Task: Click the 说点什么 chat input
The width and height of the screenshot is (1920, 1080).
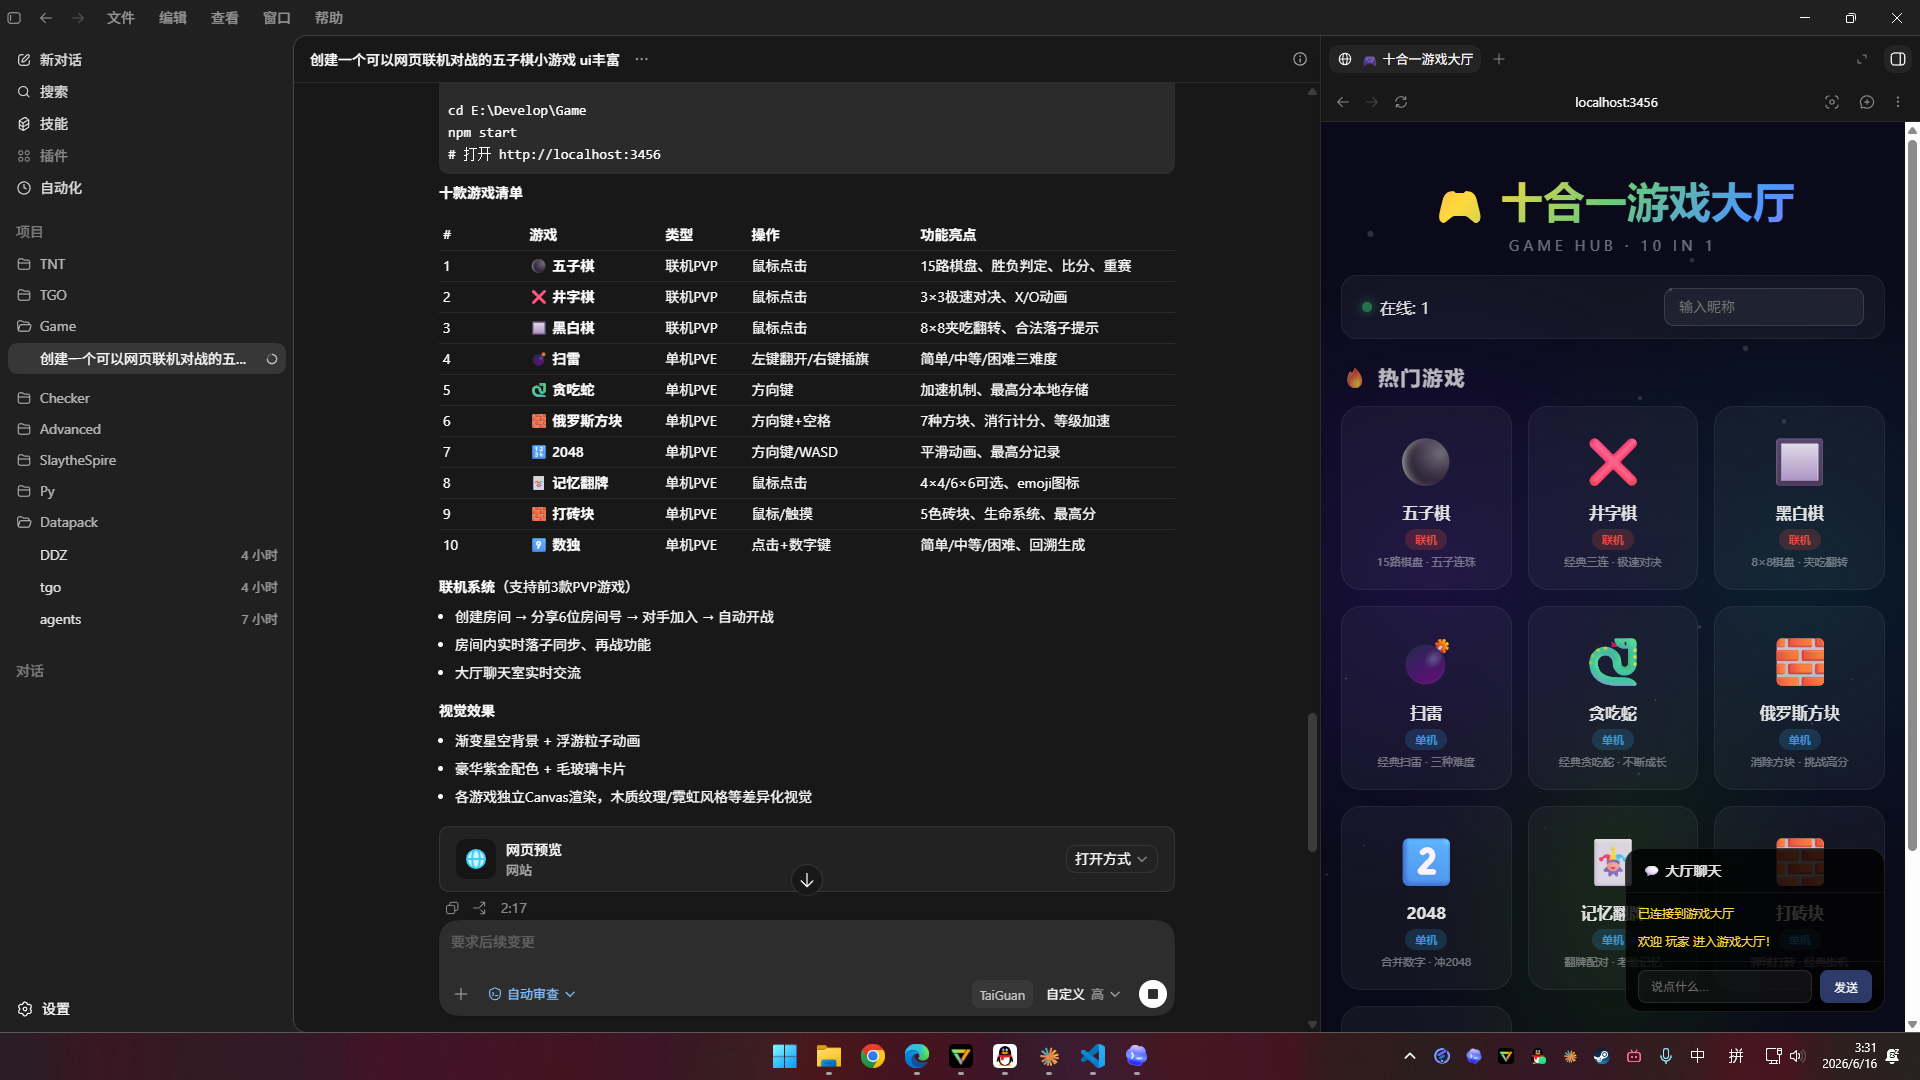Action: click(x=1724, y=986)
